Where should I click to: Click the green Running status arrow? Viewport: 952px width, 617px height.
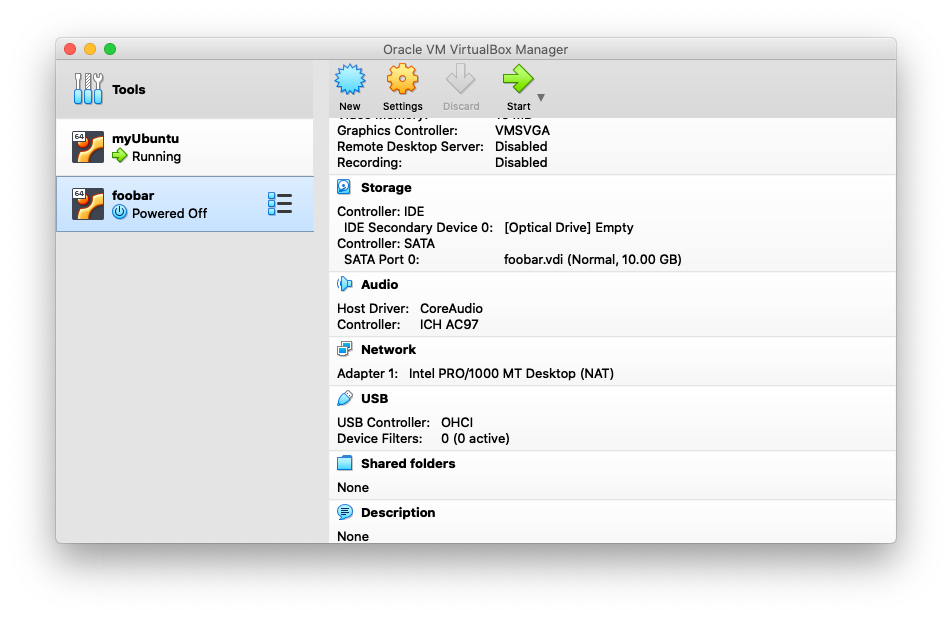coord(120,156)
